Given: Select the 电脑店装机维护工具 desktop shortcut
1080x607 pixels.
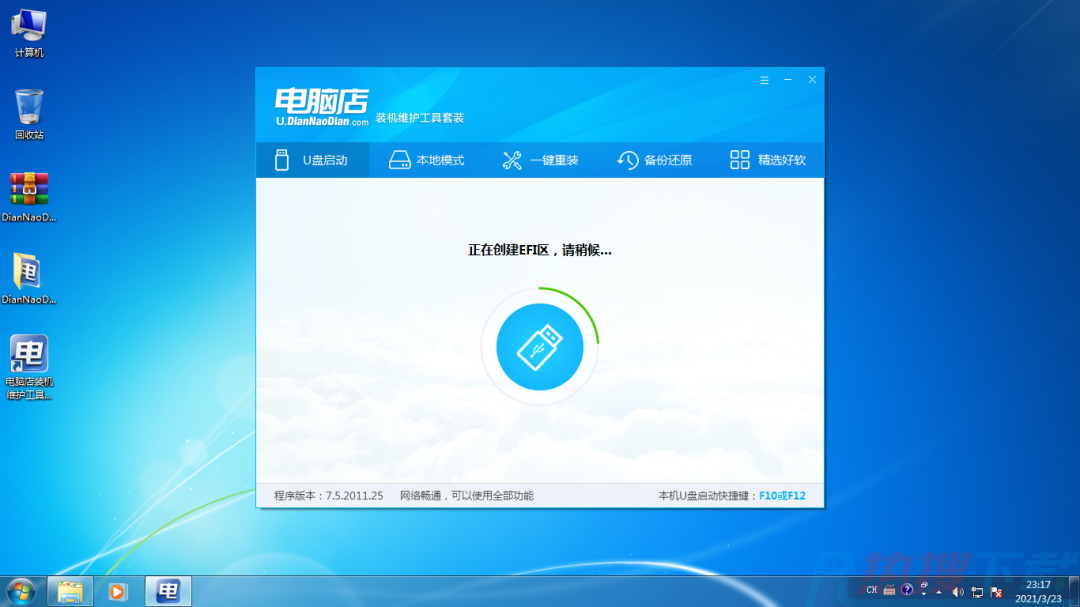Looking at the screenshot, I should (29, 367).
